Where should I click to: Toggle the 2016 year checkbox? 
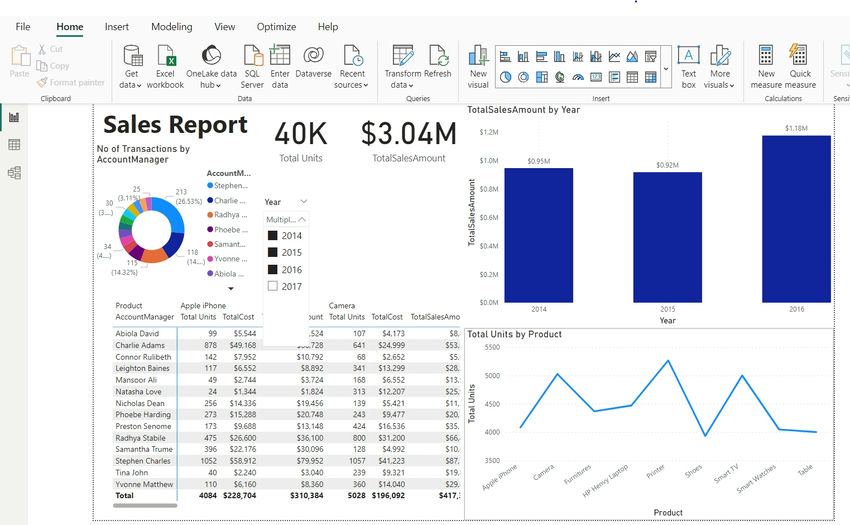coord(273,270)
